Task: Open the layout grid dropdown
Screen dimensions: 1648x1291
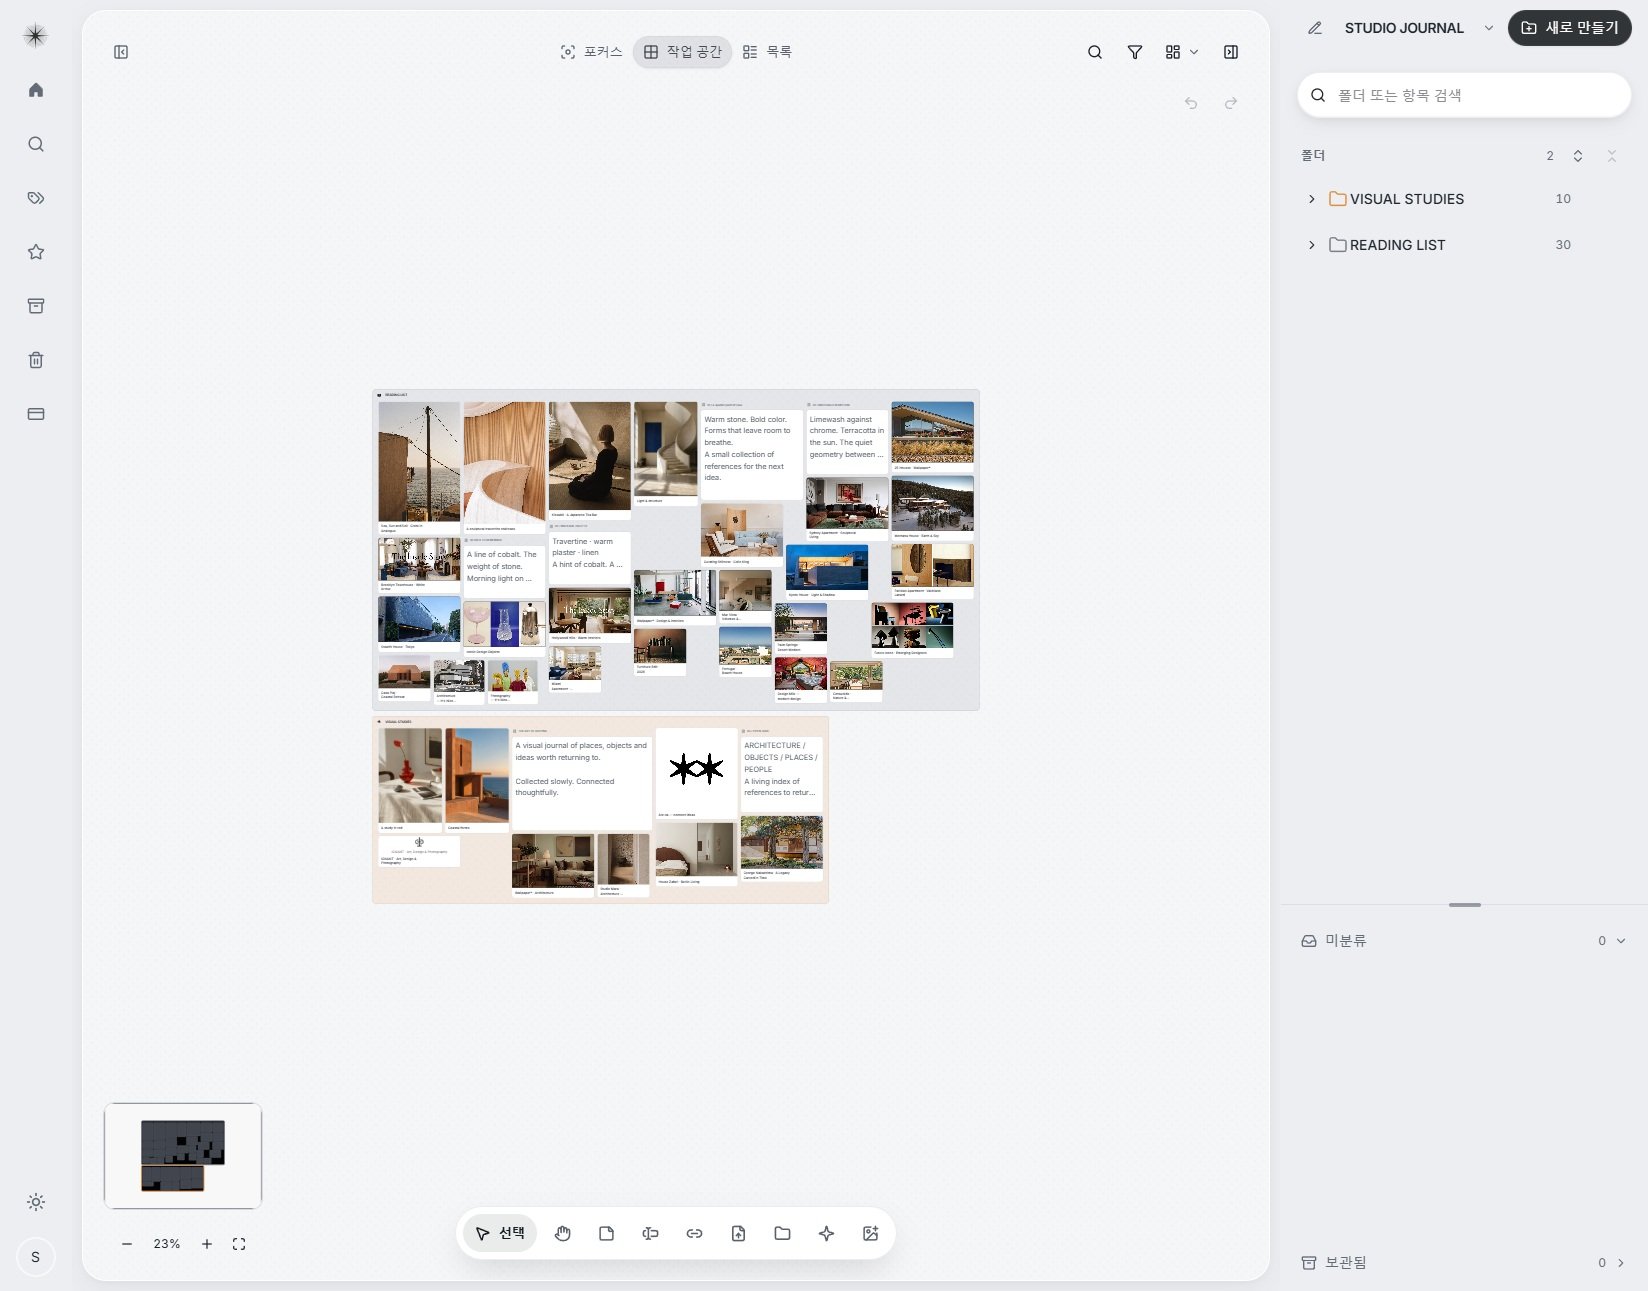Action: (1181, 52)
